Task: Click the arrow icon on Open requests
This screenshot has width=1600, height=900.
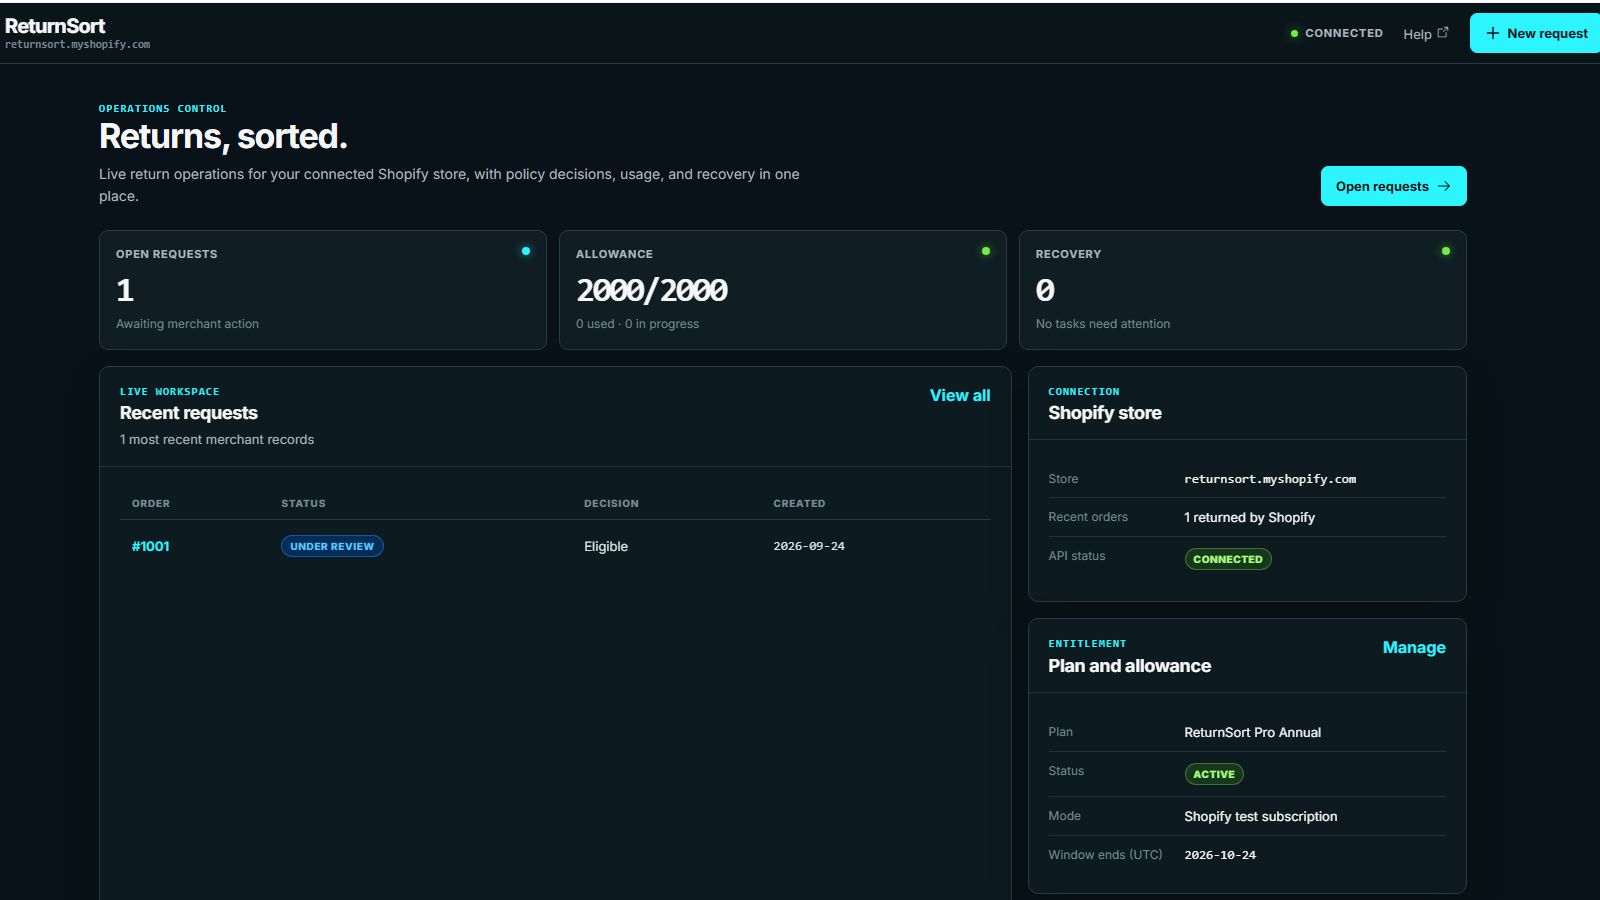Action: [1444, 186]
